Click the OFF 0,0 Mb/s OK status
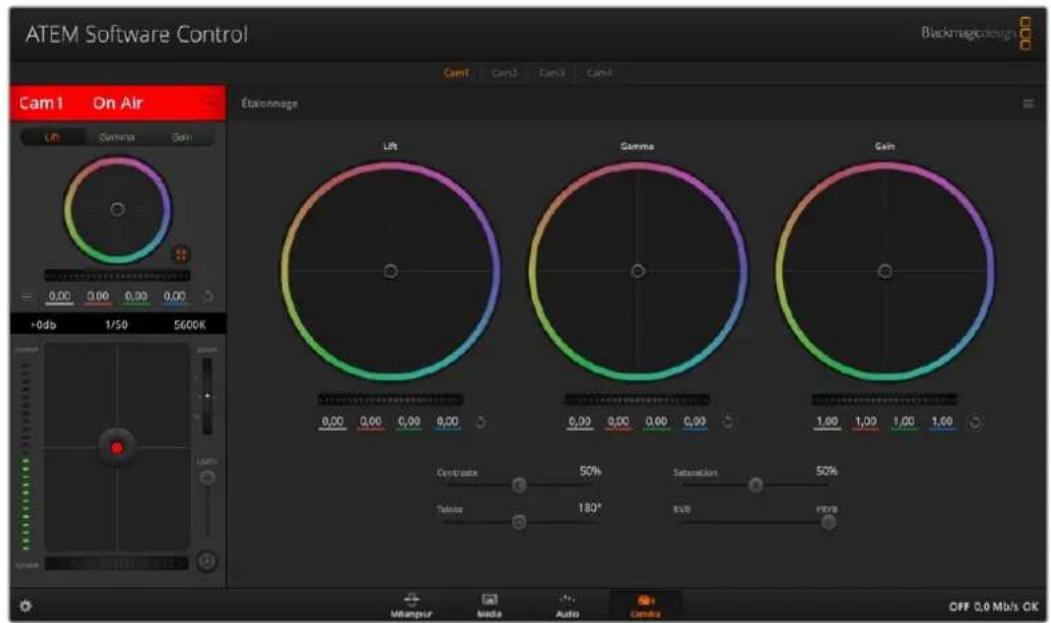1051x623 pixels. click(x=993, y=606)
